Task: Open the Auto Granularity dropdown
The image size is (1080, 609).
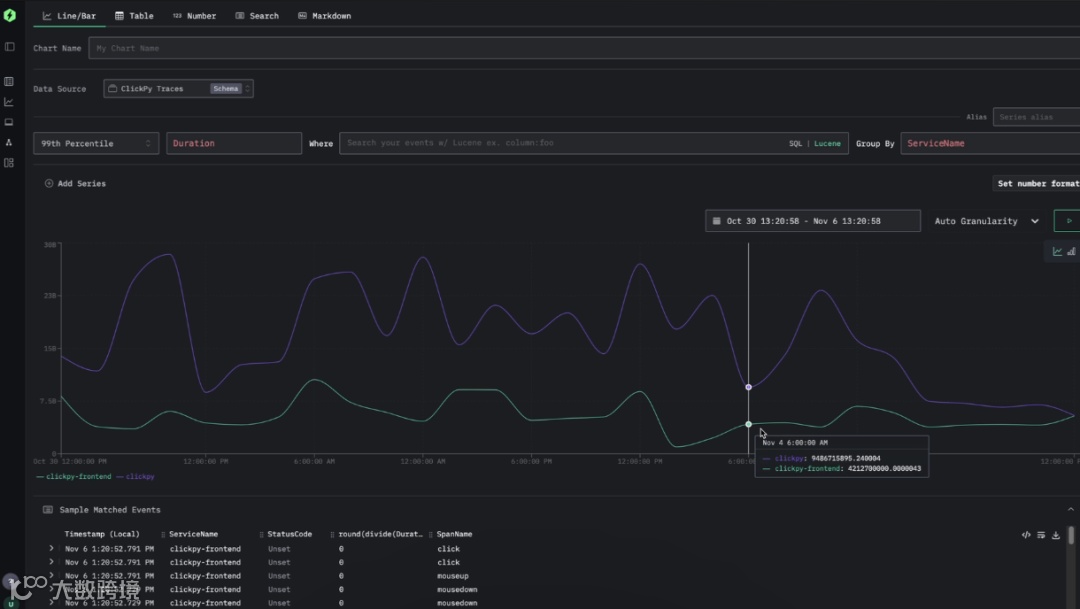Action: 986,221
